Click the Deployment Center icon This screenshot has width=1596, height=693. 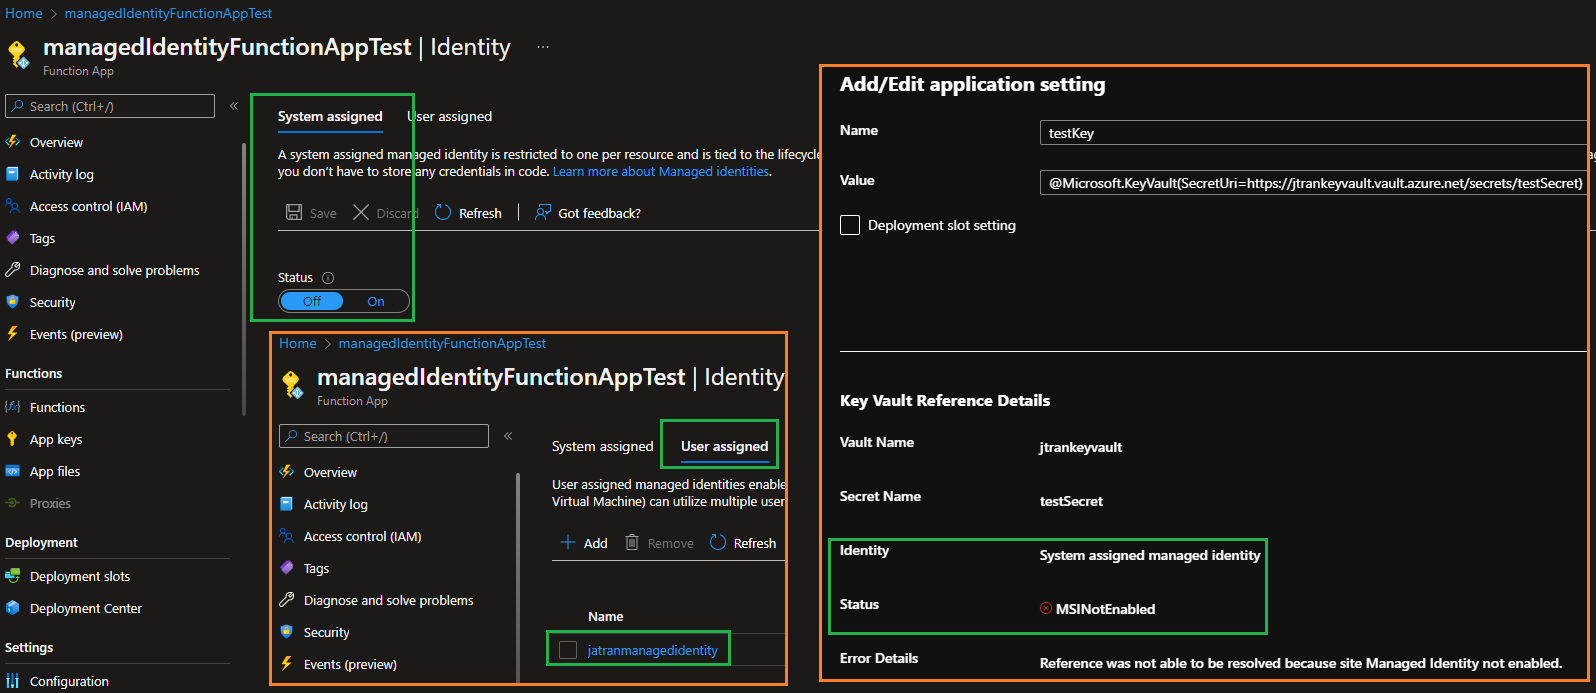(13, 608)
